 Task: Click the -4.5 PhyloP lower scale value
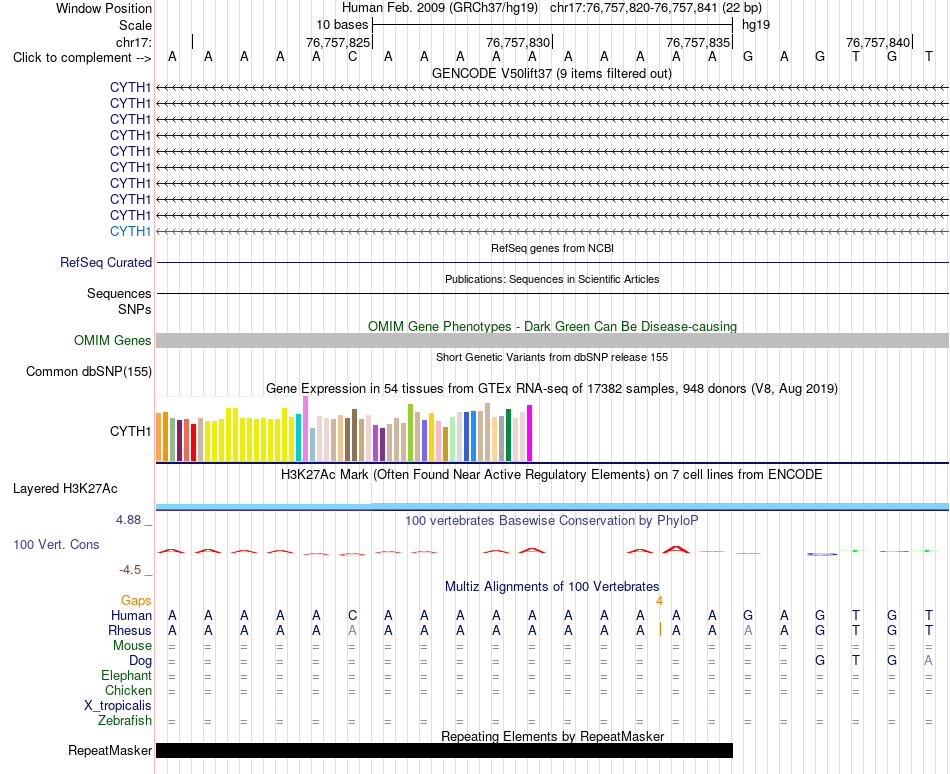pos(130,570)
